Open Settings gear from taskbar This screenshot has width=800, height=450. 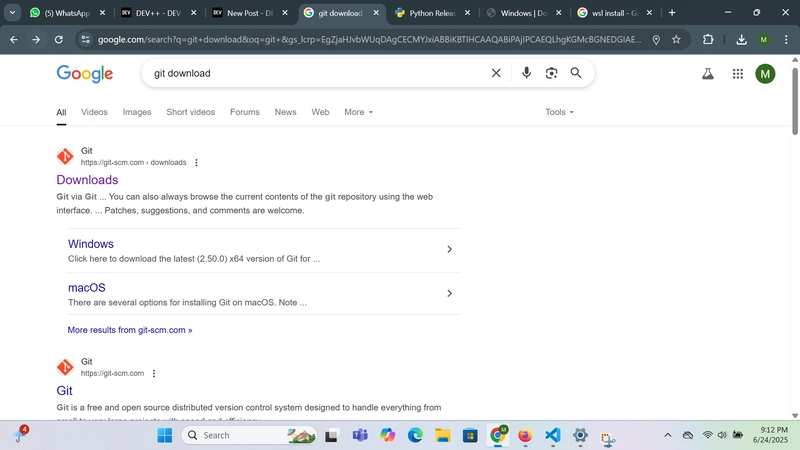pyautogui.click(x=580, y=435)
